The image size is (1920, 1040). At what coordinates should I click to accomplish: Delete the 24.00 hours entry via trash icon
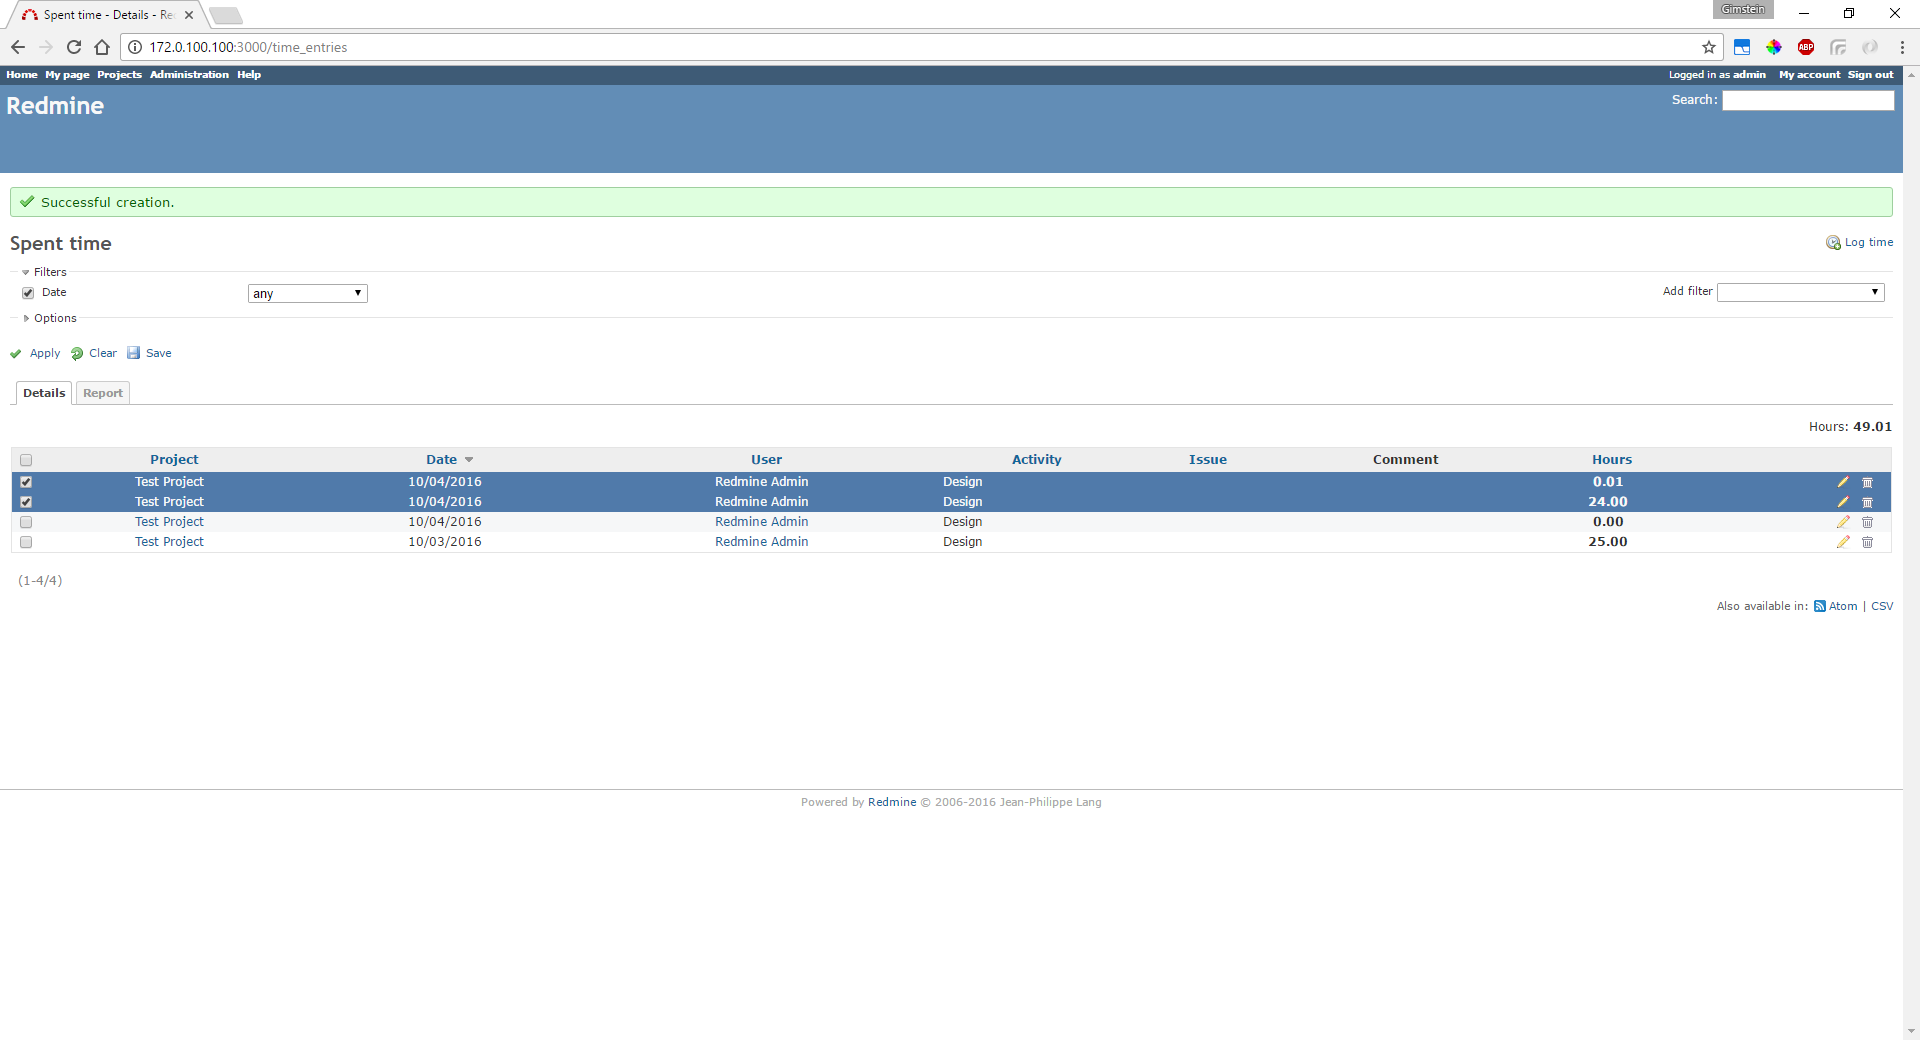point(1867,502)
